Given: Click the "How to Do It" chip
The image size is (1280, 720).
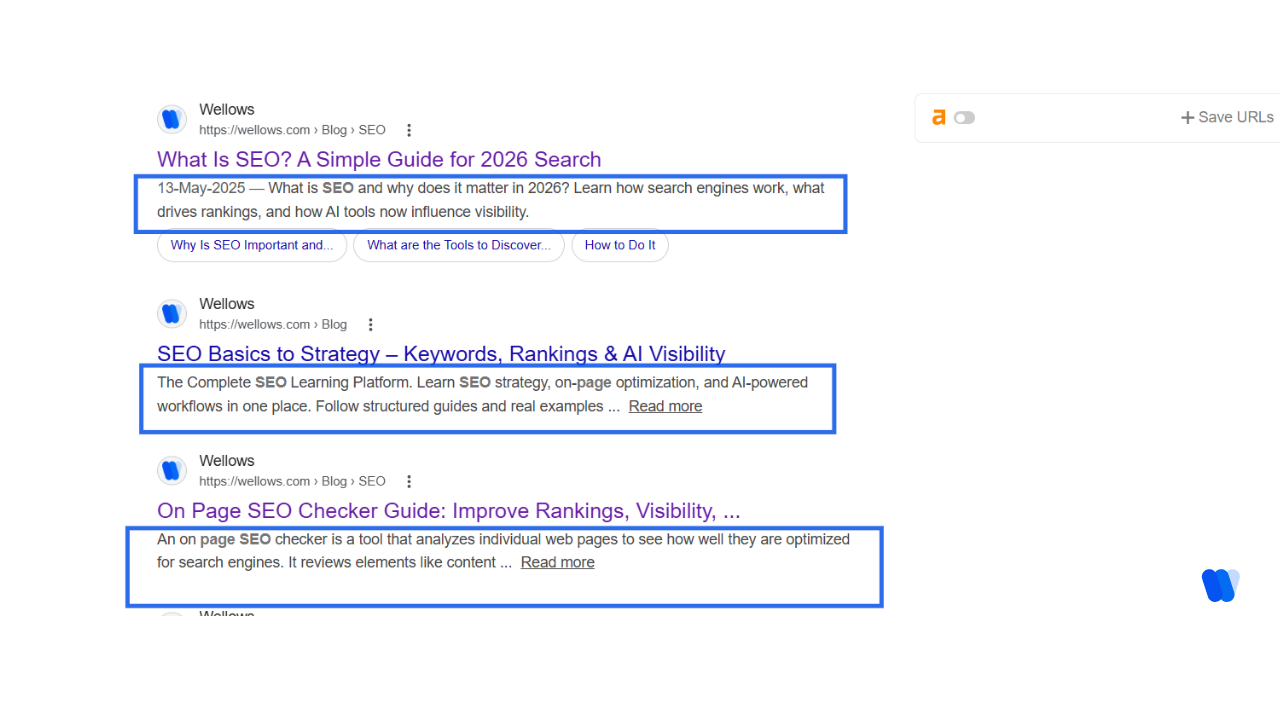Looking at the screenshot, I should (620, 245).
